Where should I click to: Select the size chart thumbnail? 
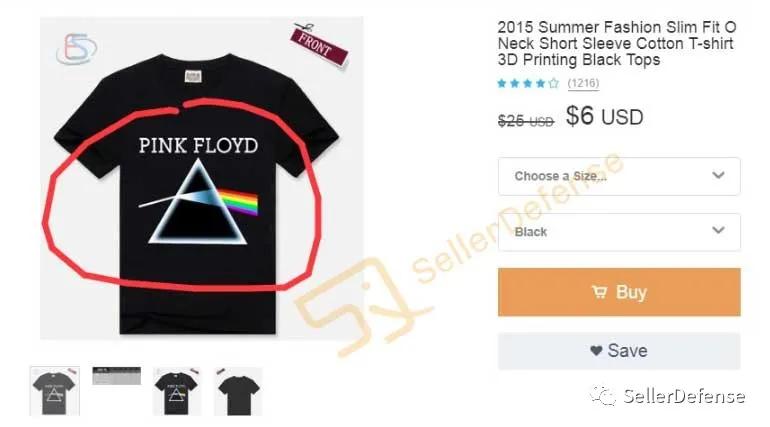click(117, 375)
